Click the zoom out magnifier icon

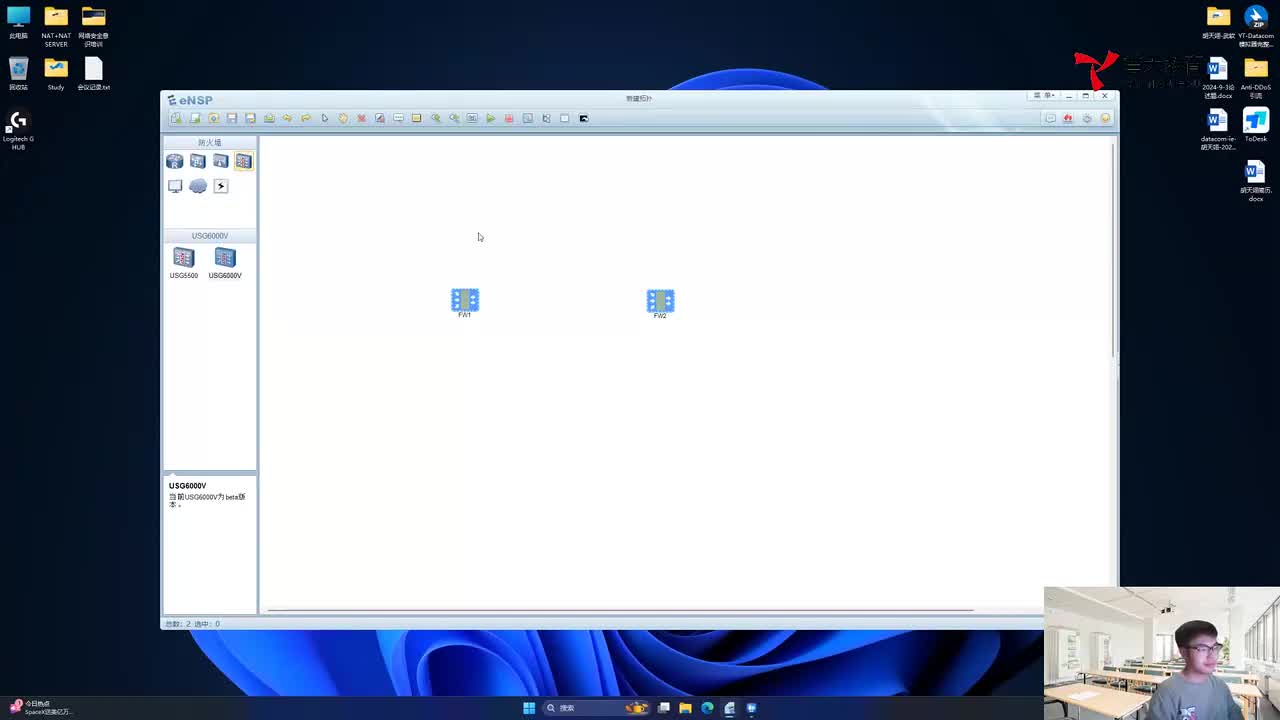454,118
